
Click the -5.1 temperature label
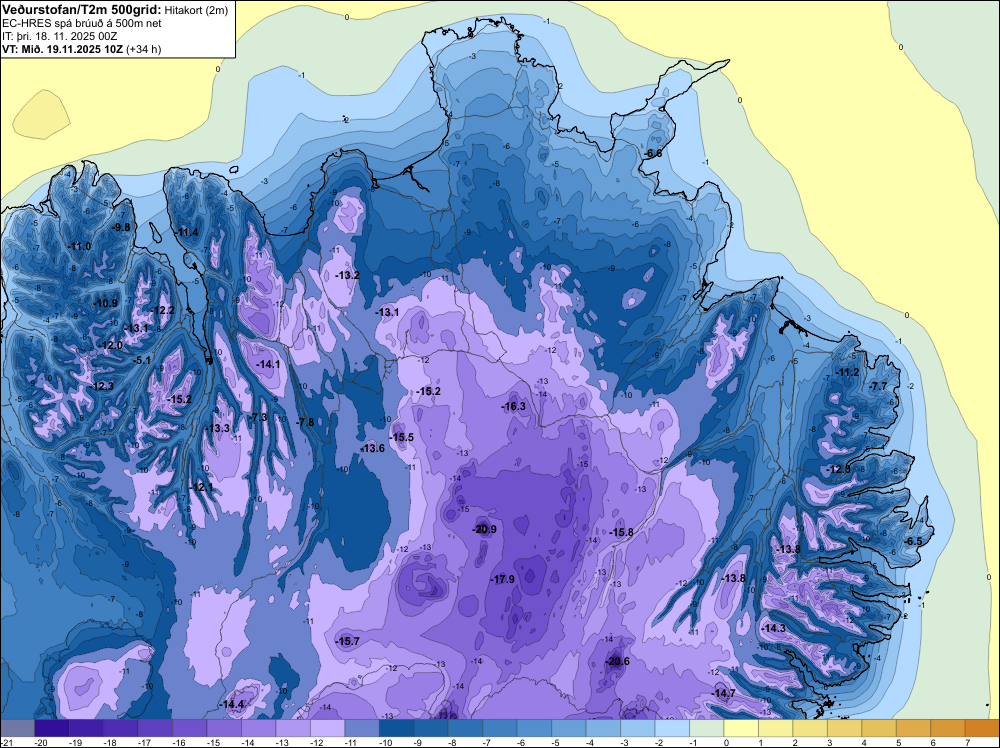pyautogui.click(x=142, y=360)
